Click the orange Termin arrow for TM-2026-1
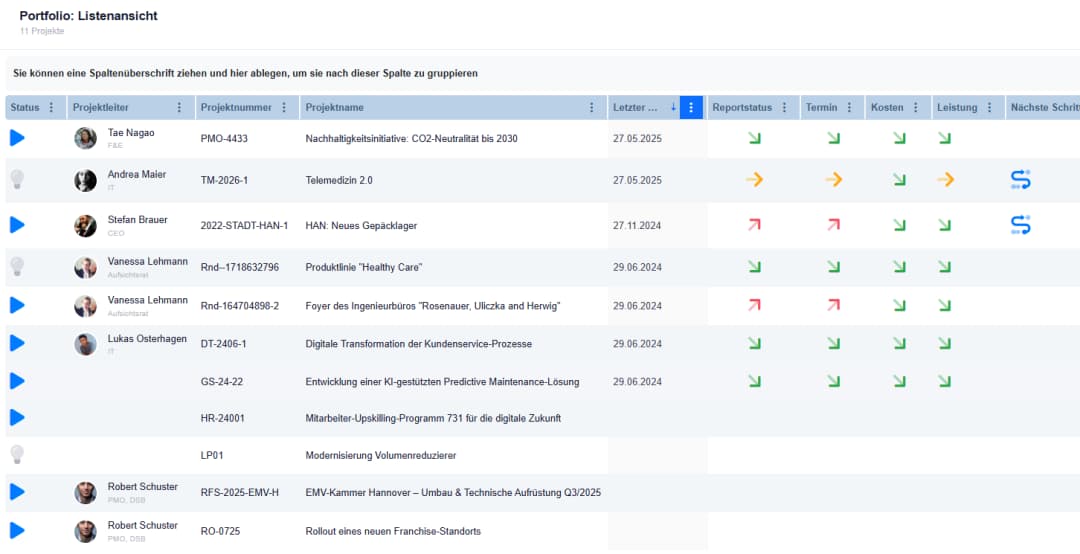Screen dimensions: 1080x554 tap(834, 180)
